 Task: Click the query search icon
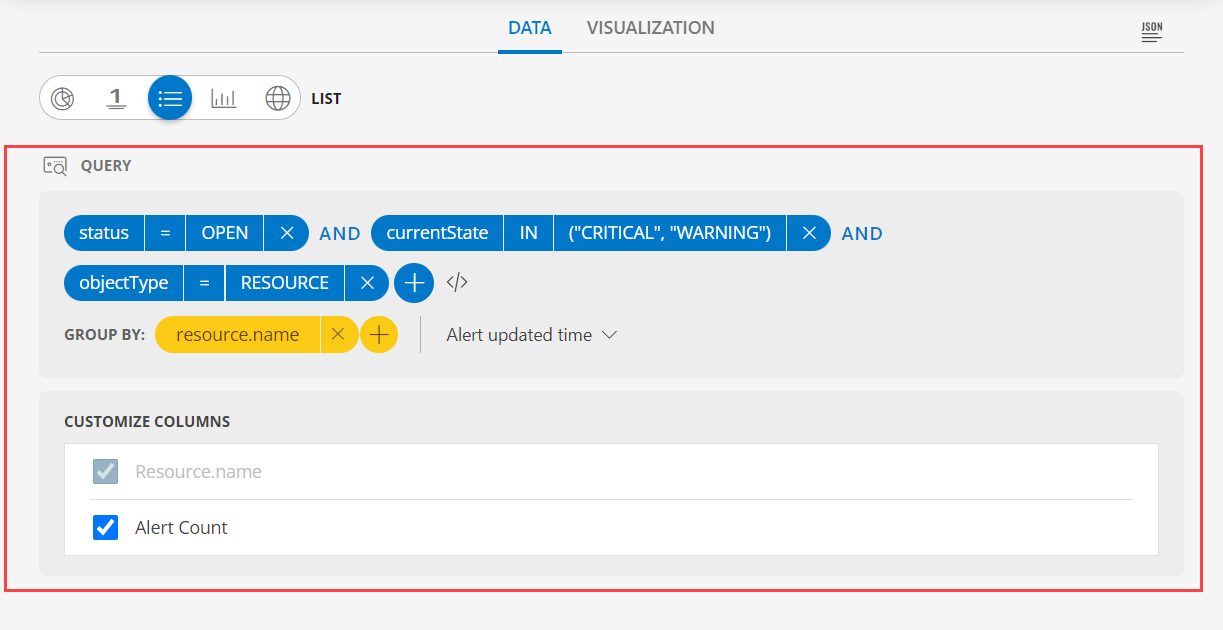[x=55, y=165]
